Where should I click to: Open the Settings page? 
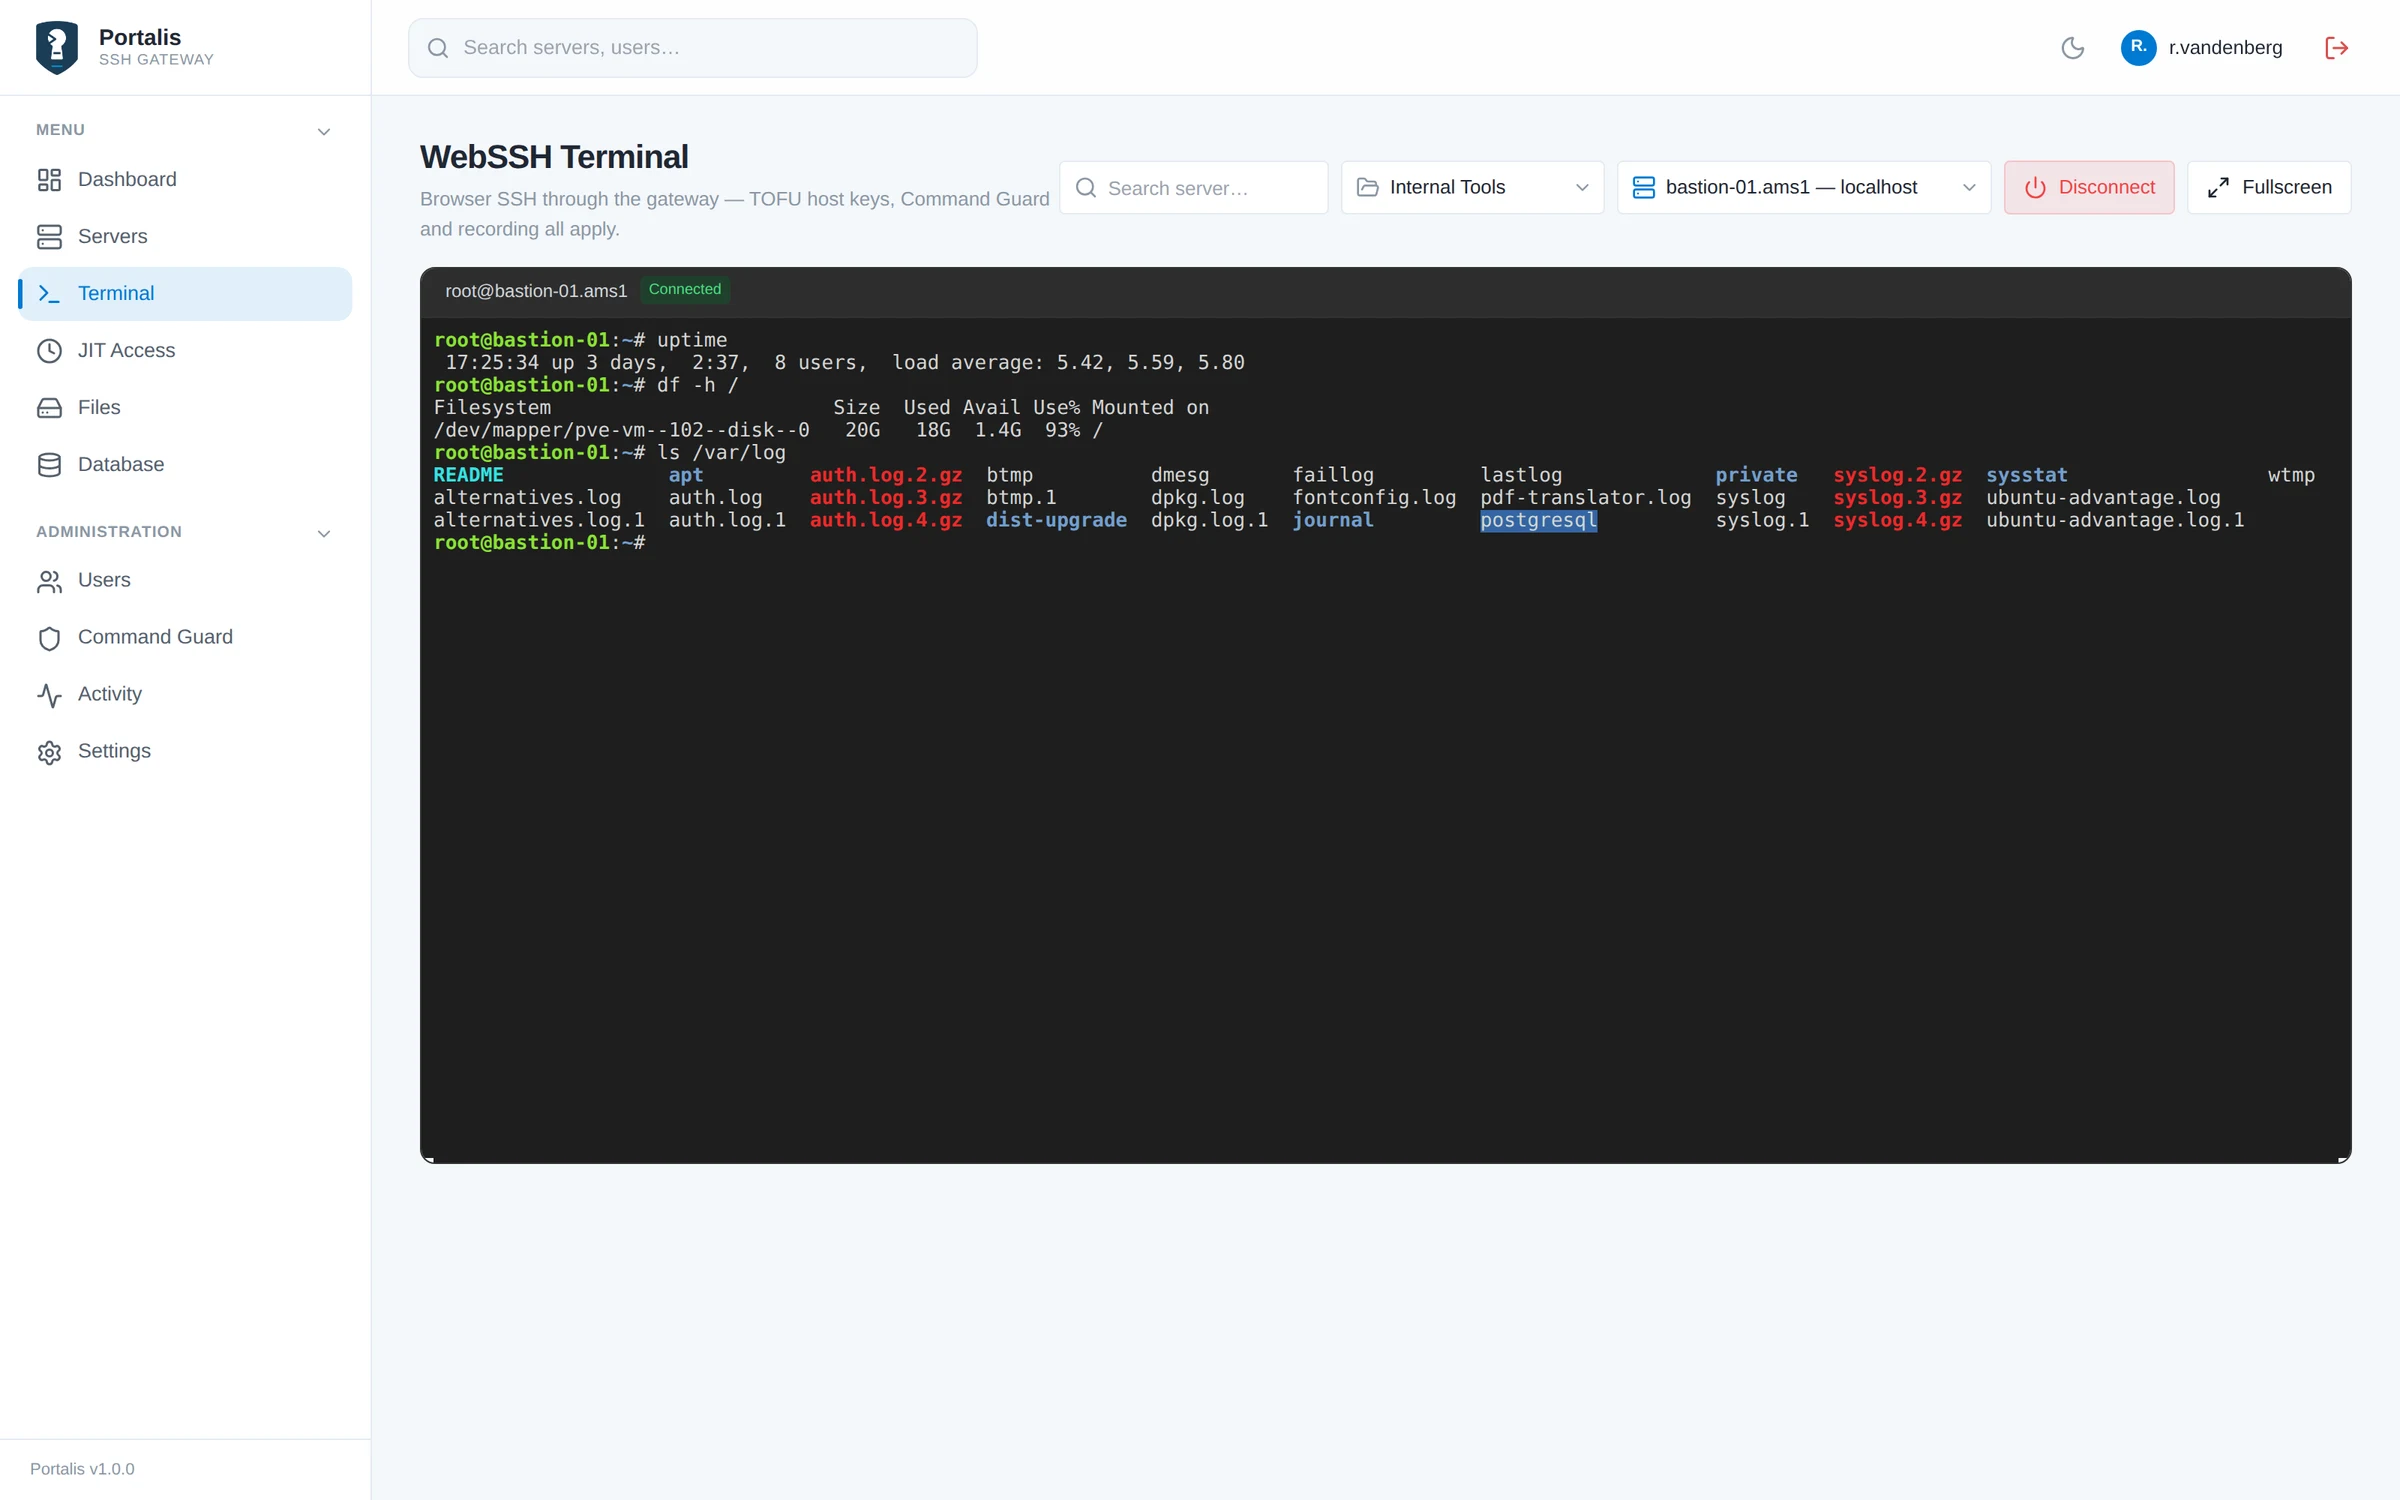pos(185,751)
